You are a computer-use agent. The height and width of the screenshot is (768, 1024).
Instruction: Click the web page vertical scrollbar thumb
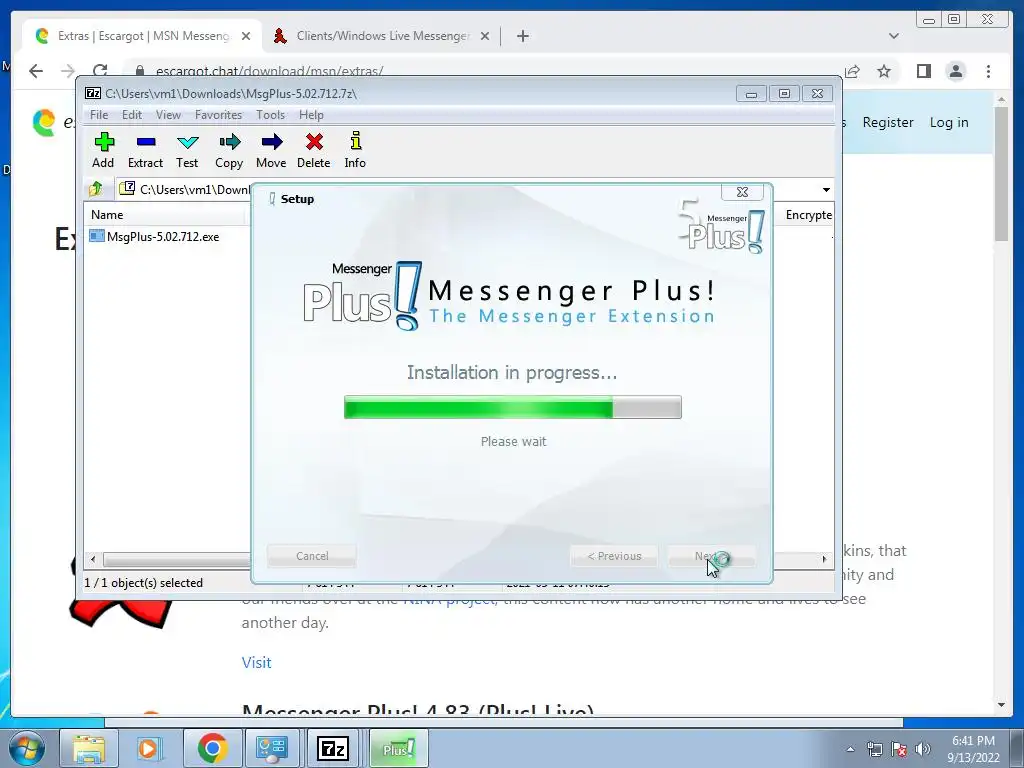[1001, 173]
